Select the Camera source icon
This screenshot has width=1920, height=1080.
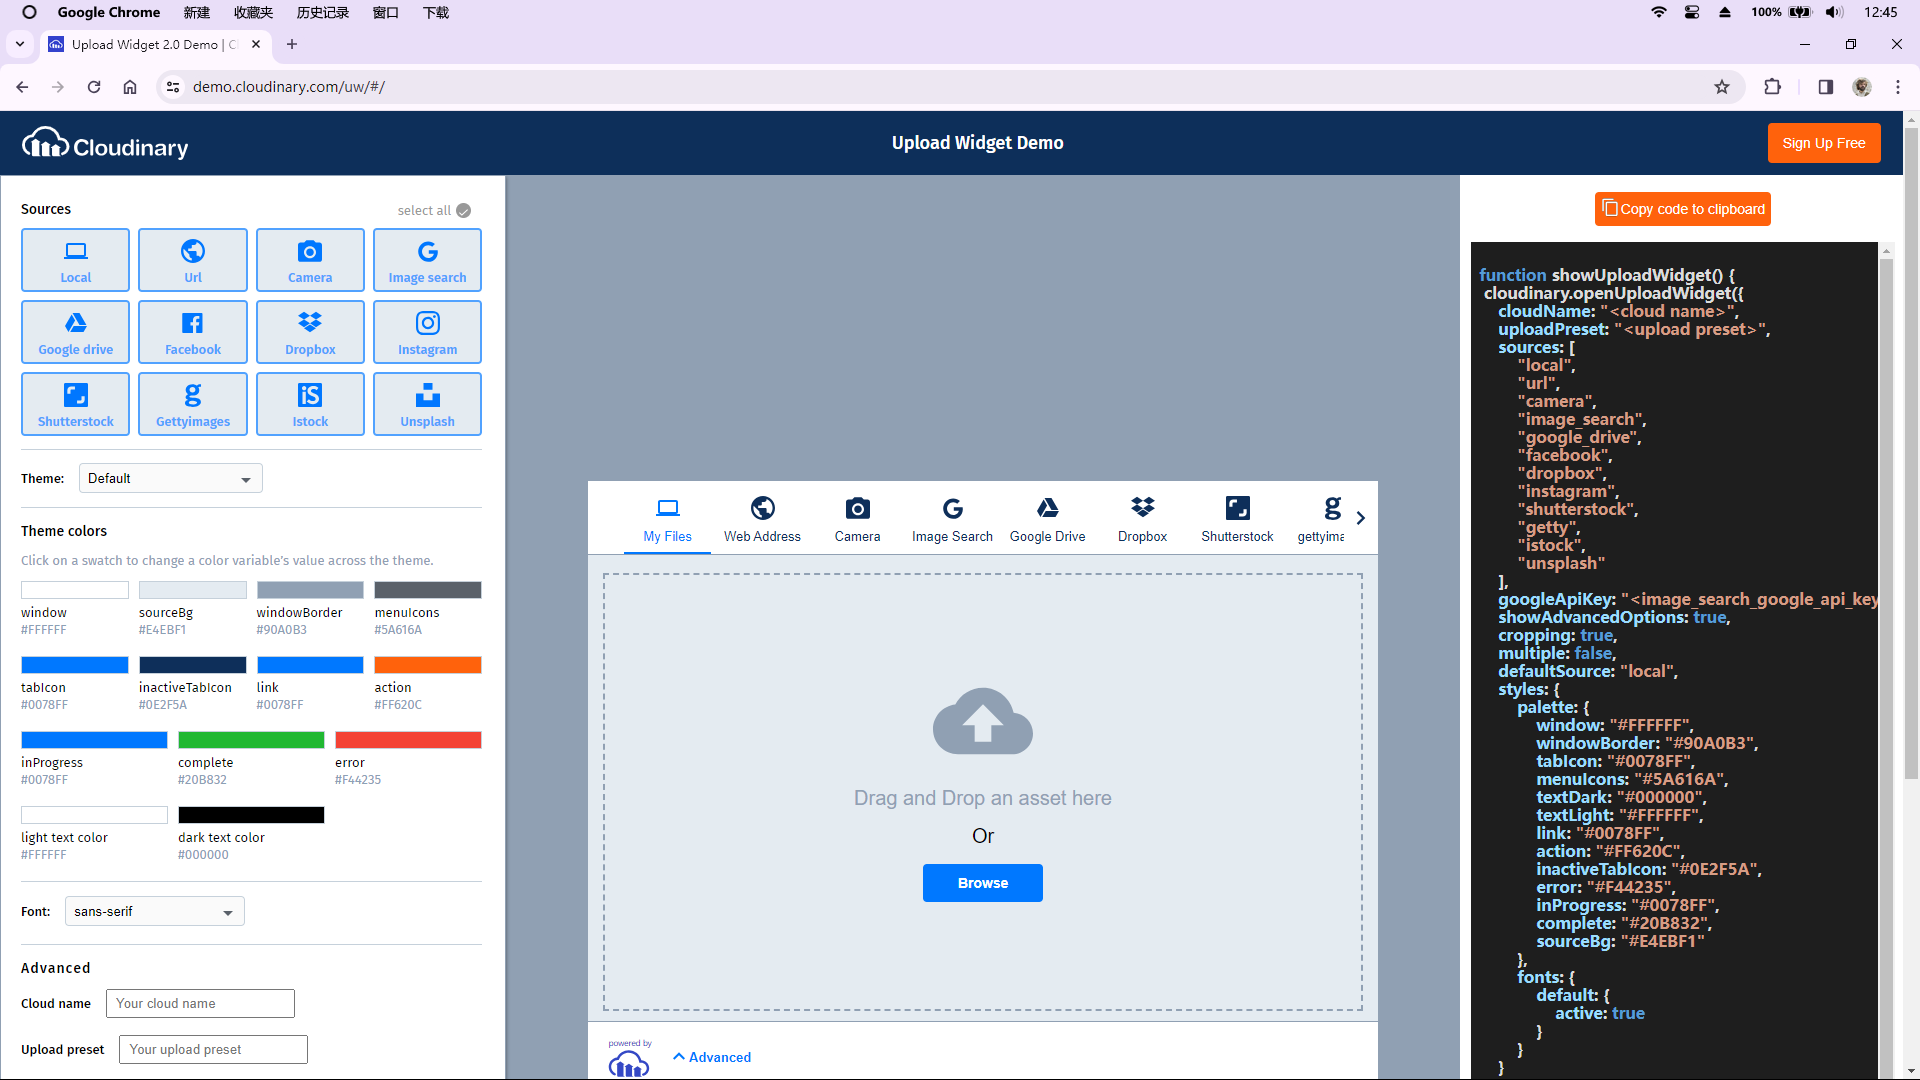point(310,258)
